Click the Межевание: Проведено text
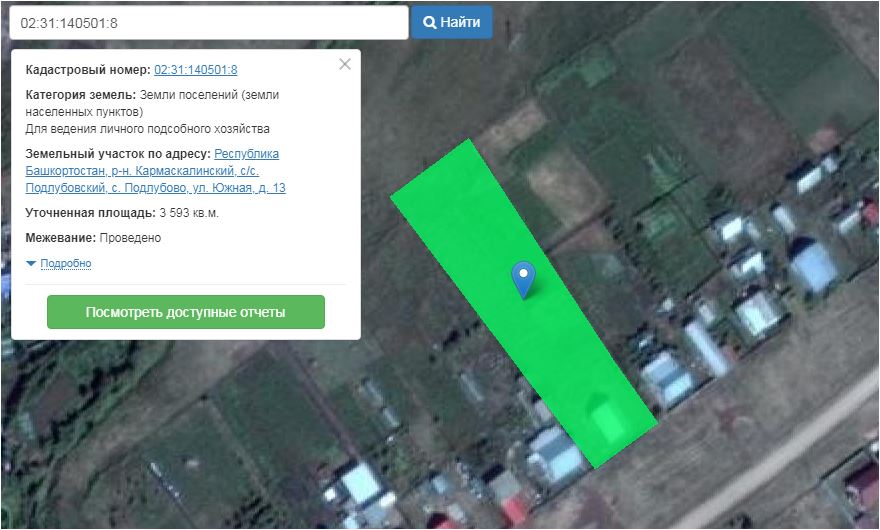Screen dimensions: 880x530 (x=93, y=238)
